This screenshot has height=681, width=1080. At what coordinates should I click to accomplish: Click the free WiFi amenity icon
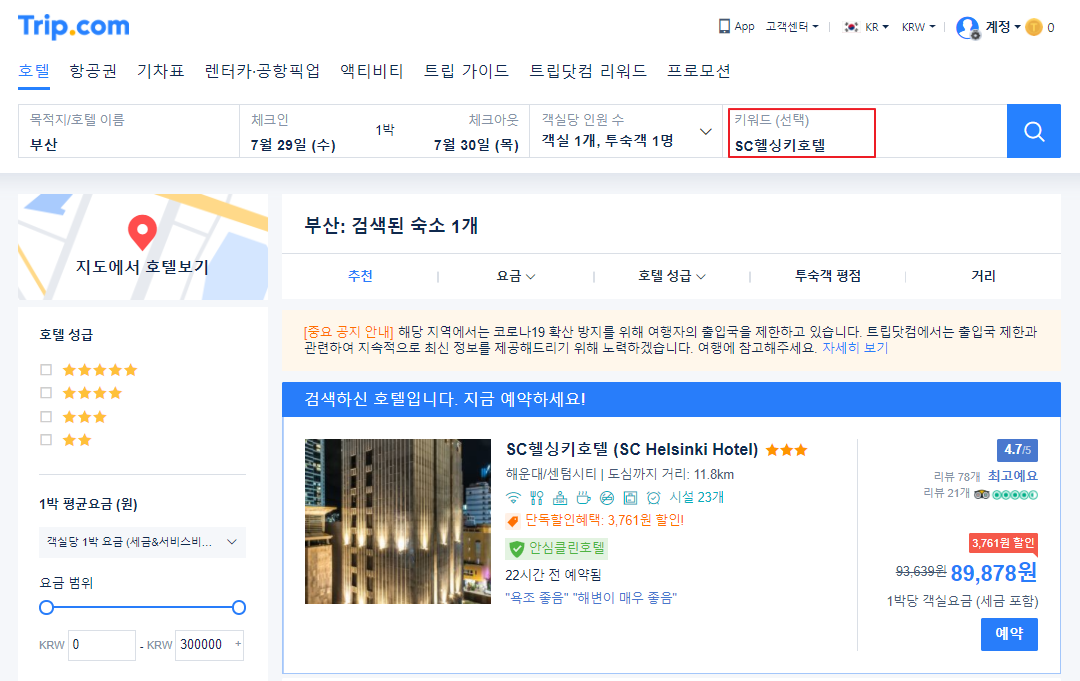[x=513, y=497]
